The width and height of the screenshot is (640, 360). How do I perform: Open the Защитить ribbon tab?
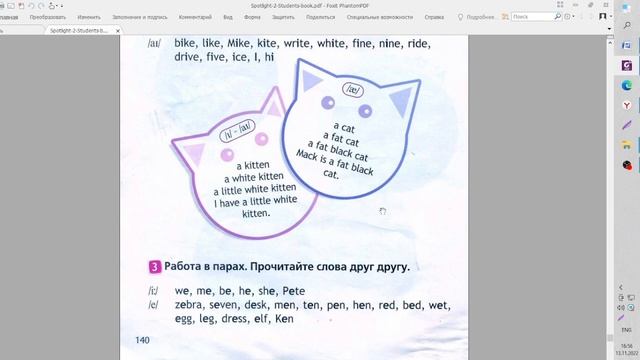283,17
